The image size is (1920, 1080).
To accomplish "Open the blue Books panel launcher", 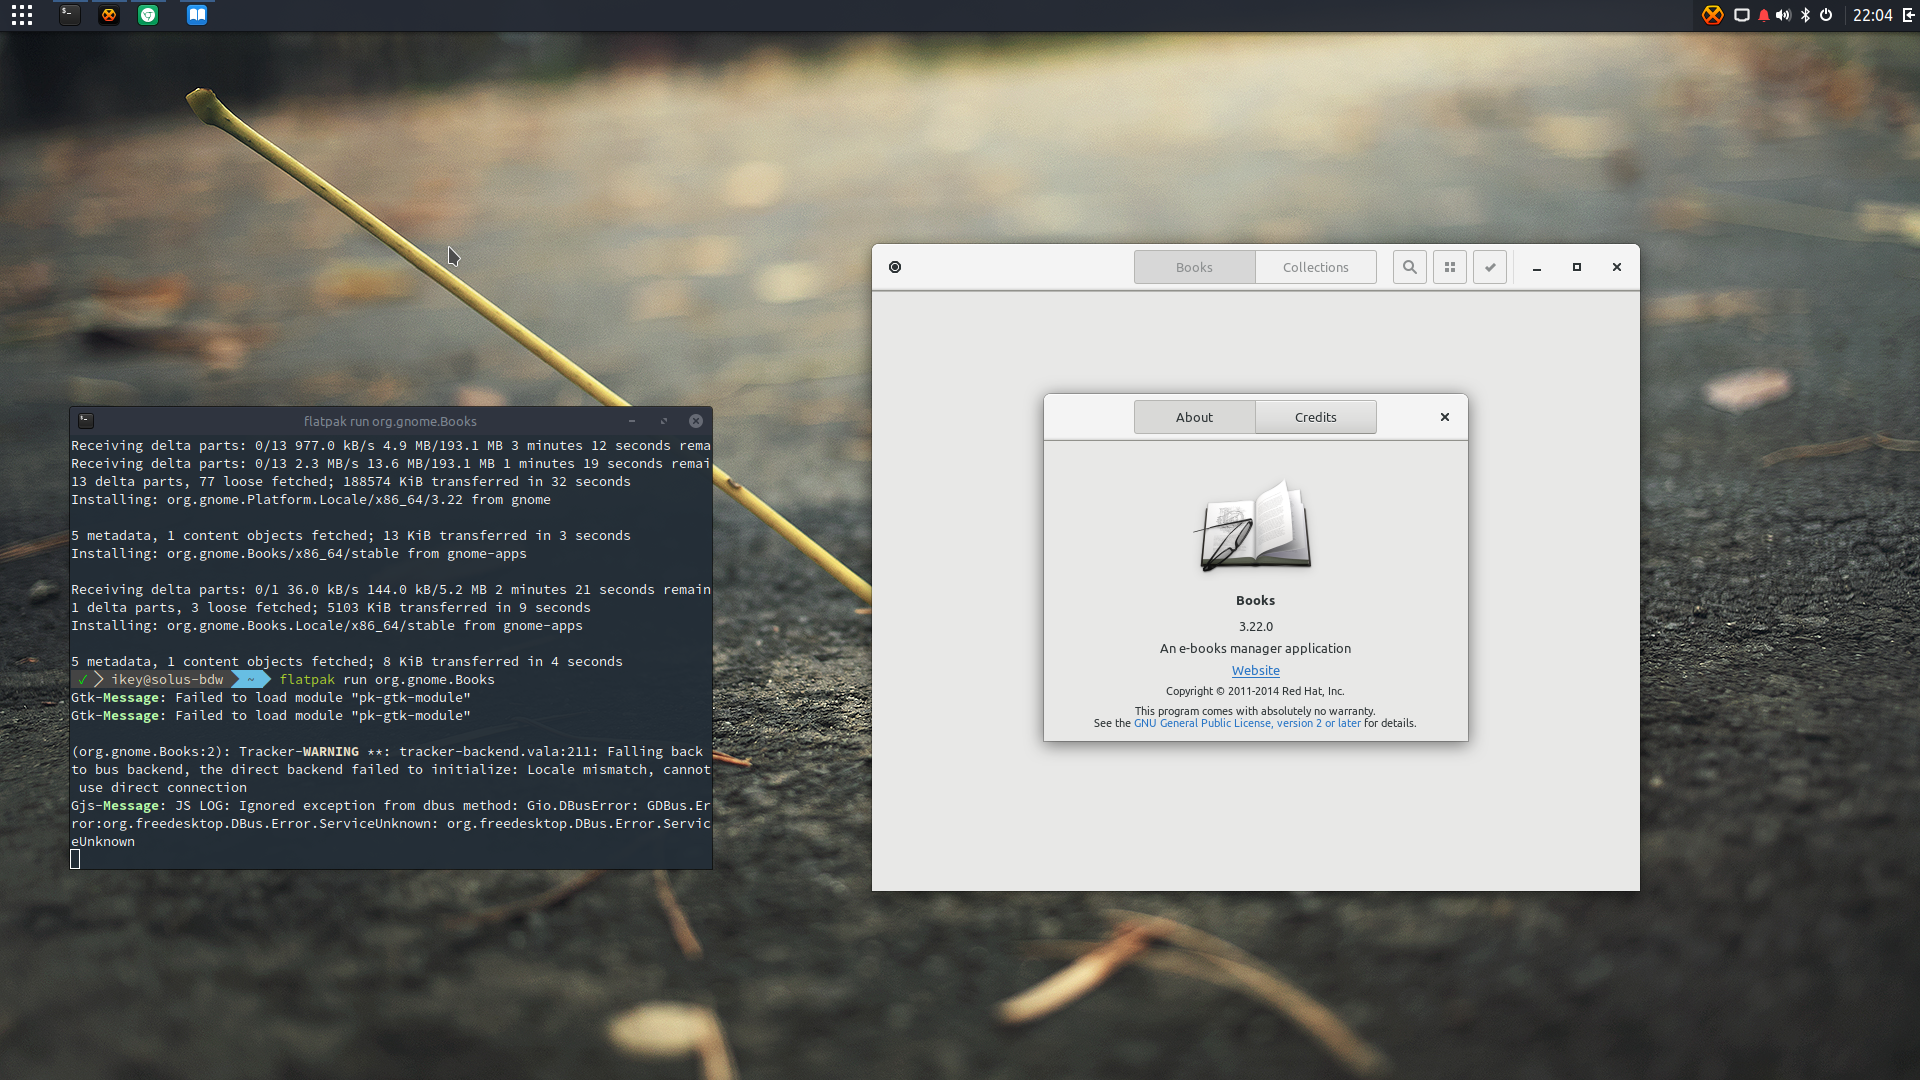I will [197, 15].
